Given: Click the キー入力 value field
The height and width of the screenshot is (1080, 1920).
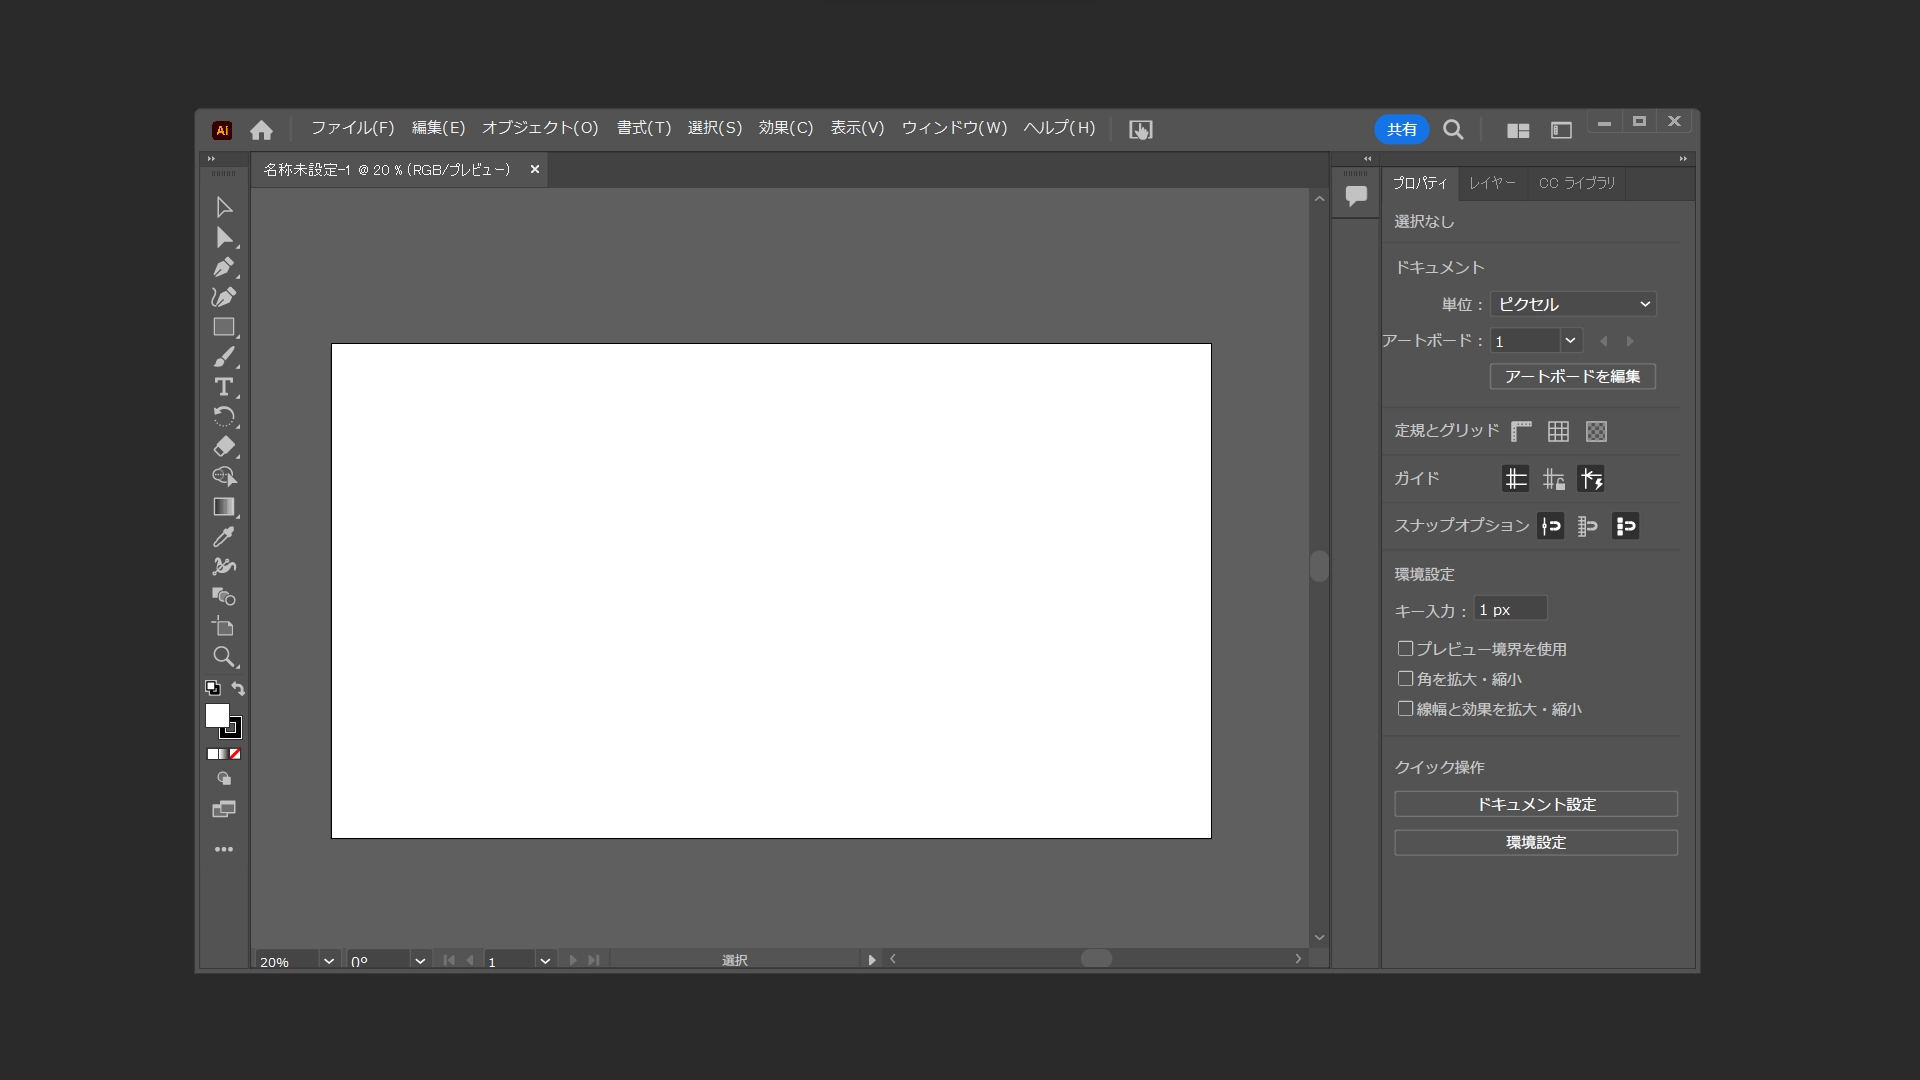Looking at the screenshot, I should pos(1508,608).
